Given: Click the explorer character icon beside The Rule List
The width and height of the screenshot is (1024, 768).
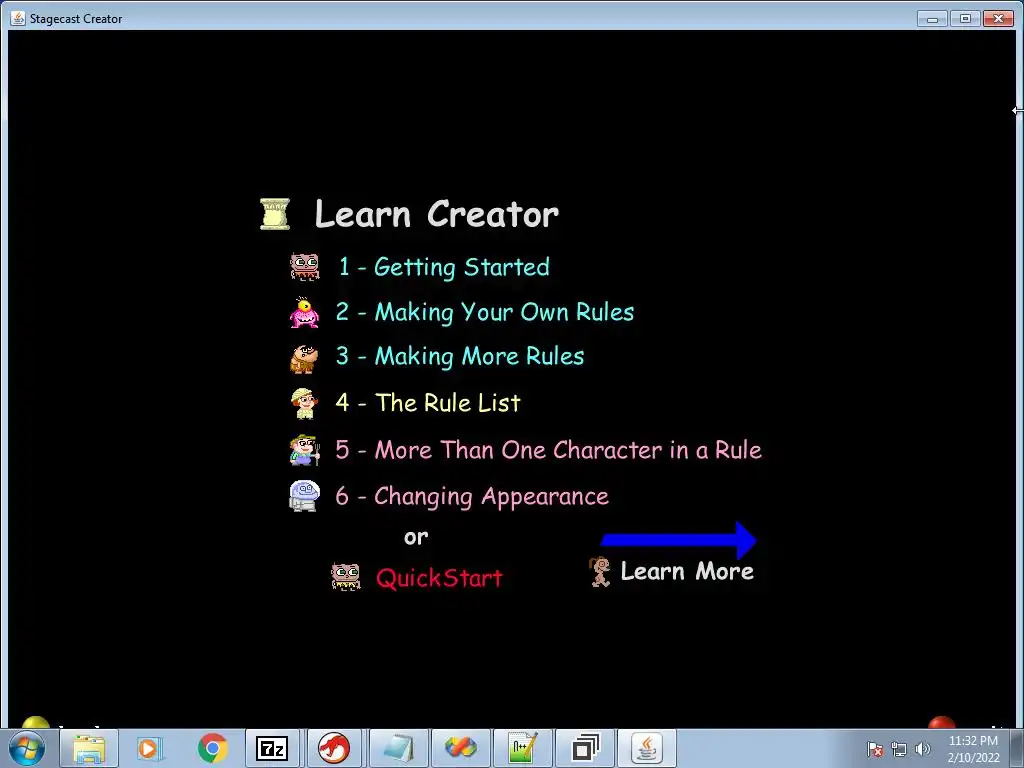Looking at the screenshot, I should (x=304, y=403).
